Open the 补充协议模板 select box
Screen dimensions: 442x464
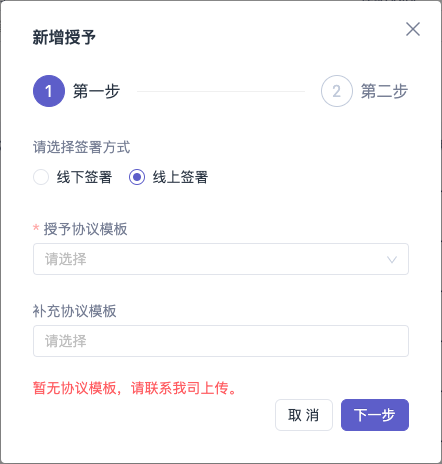pos(221,341)
